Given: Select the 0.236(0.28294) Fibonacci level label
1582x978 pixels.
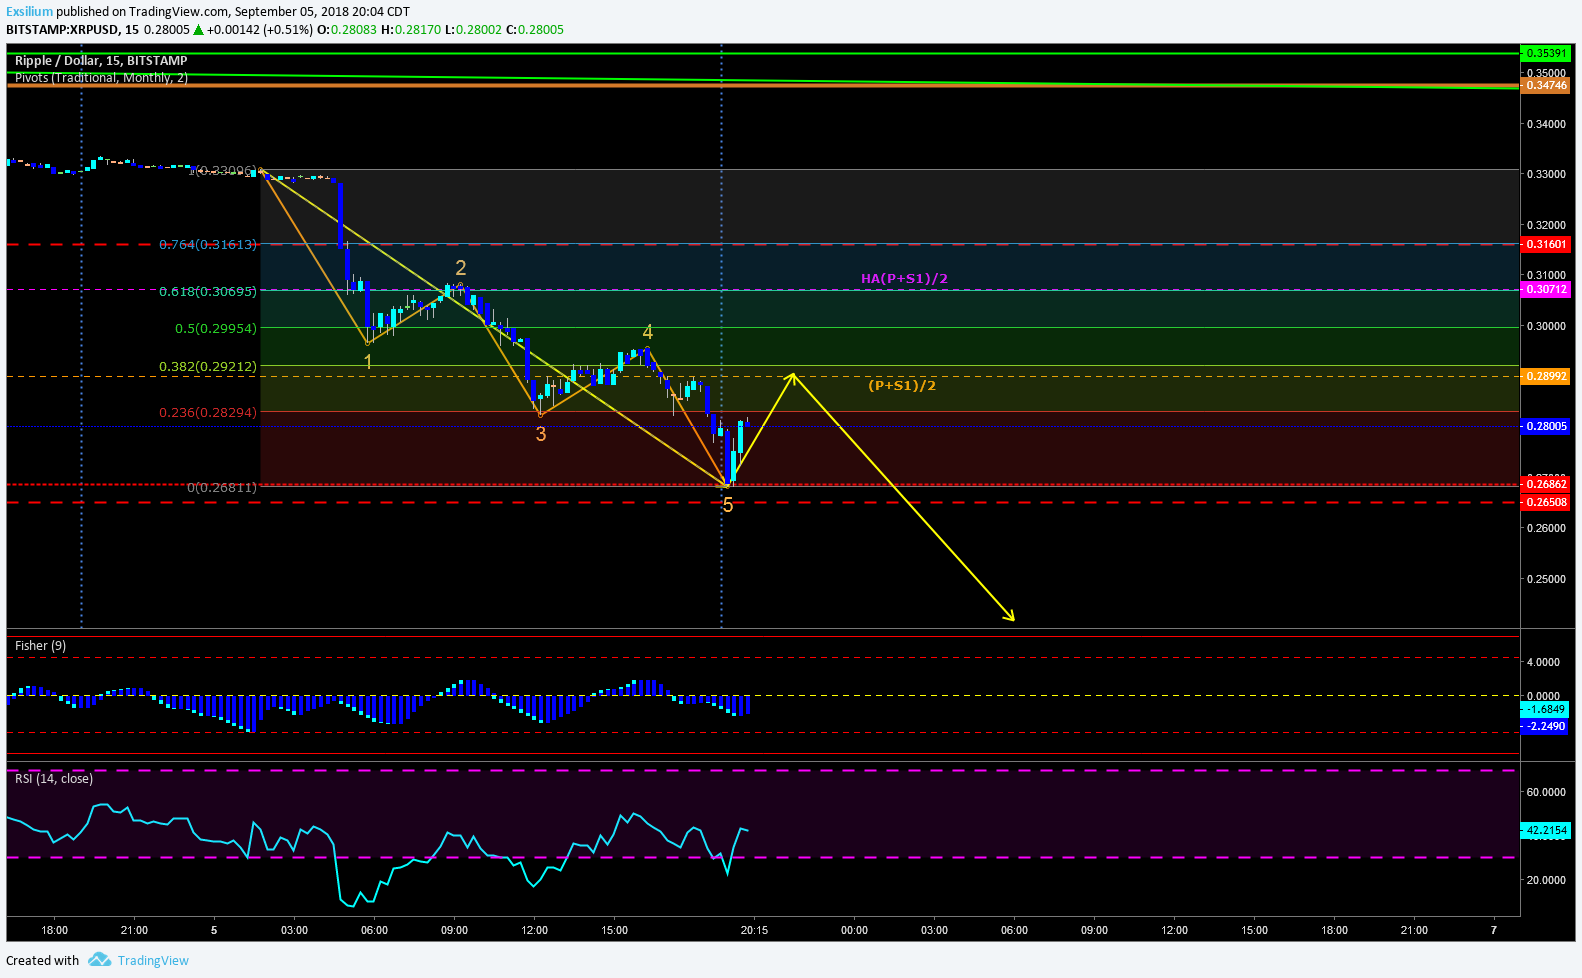Looking at the screenshot, I should pyautogui.click(x=208, y=413).
